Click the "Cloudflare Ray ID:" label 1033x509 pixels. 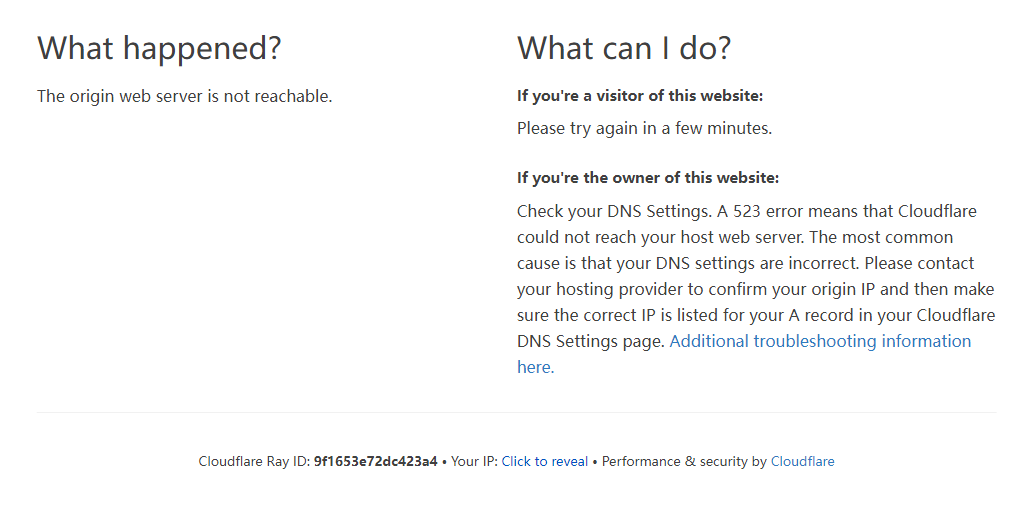tap(254, 461)
